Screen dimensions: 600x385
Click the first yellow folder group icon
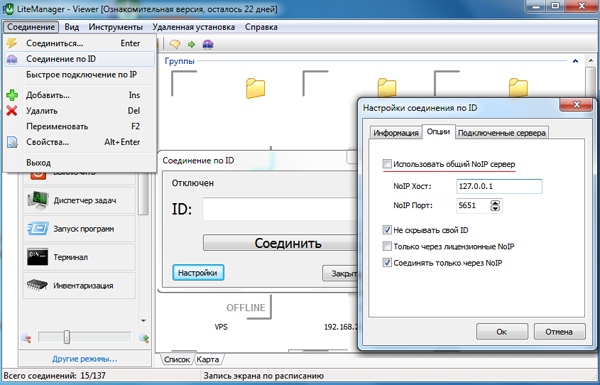tap(255, 88)
